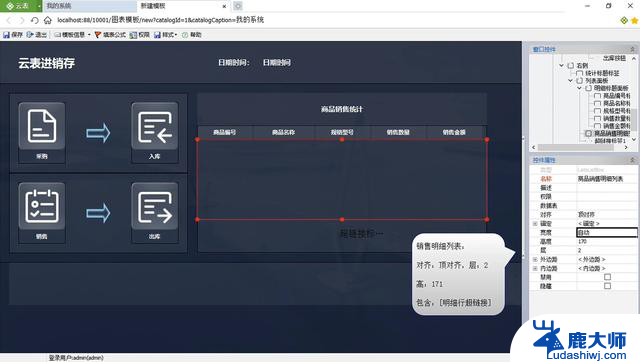Toggle the 禁用 checkbox

607,277
